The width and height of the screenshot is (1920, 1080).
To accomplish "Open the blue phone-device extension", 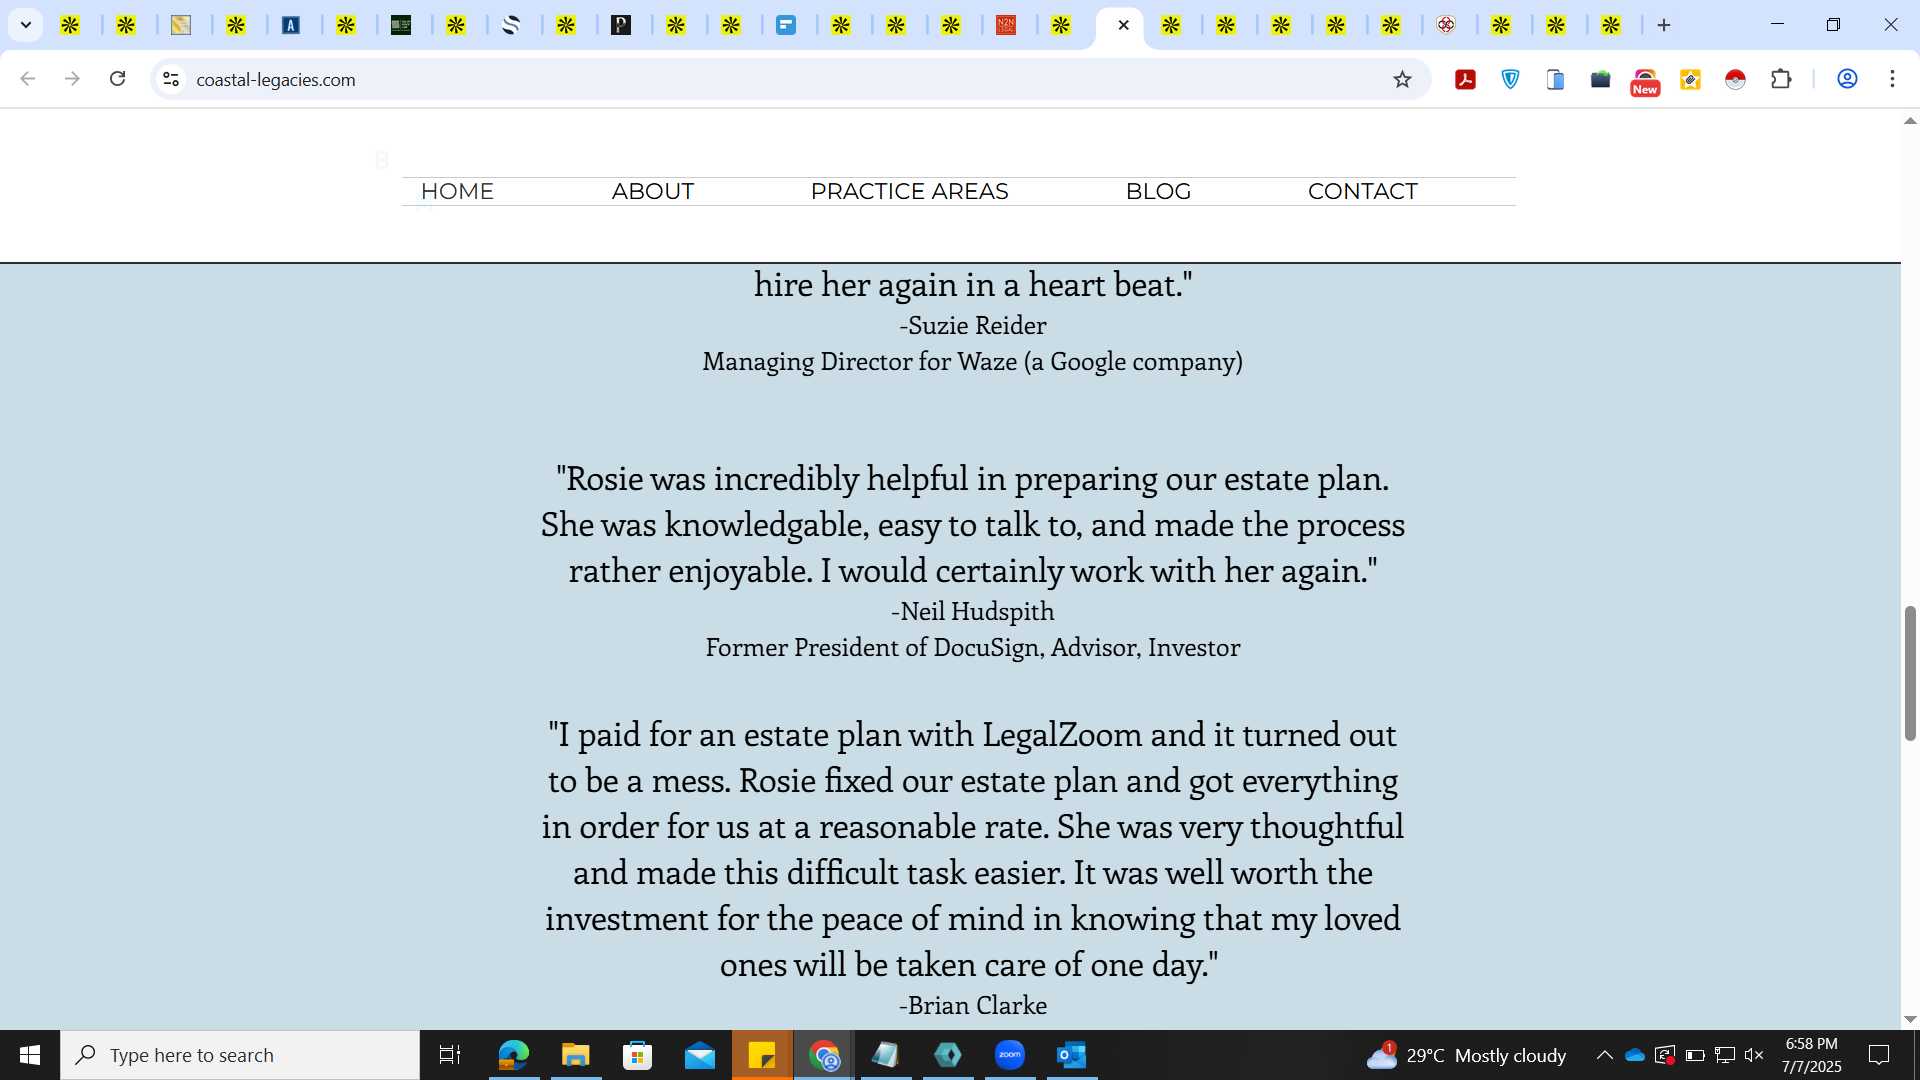I will coord(1555,79).
